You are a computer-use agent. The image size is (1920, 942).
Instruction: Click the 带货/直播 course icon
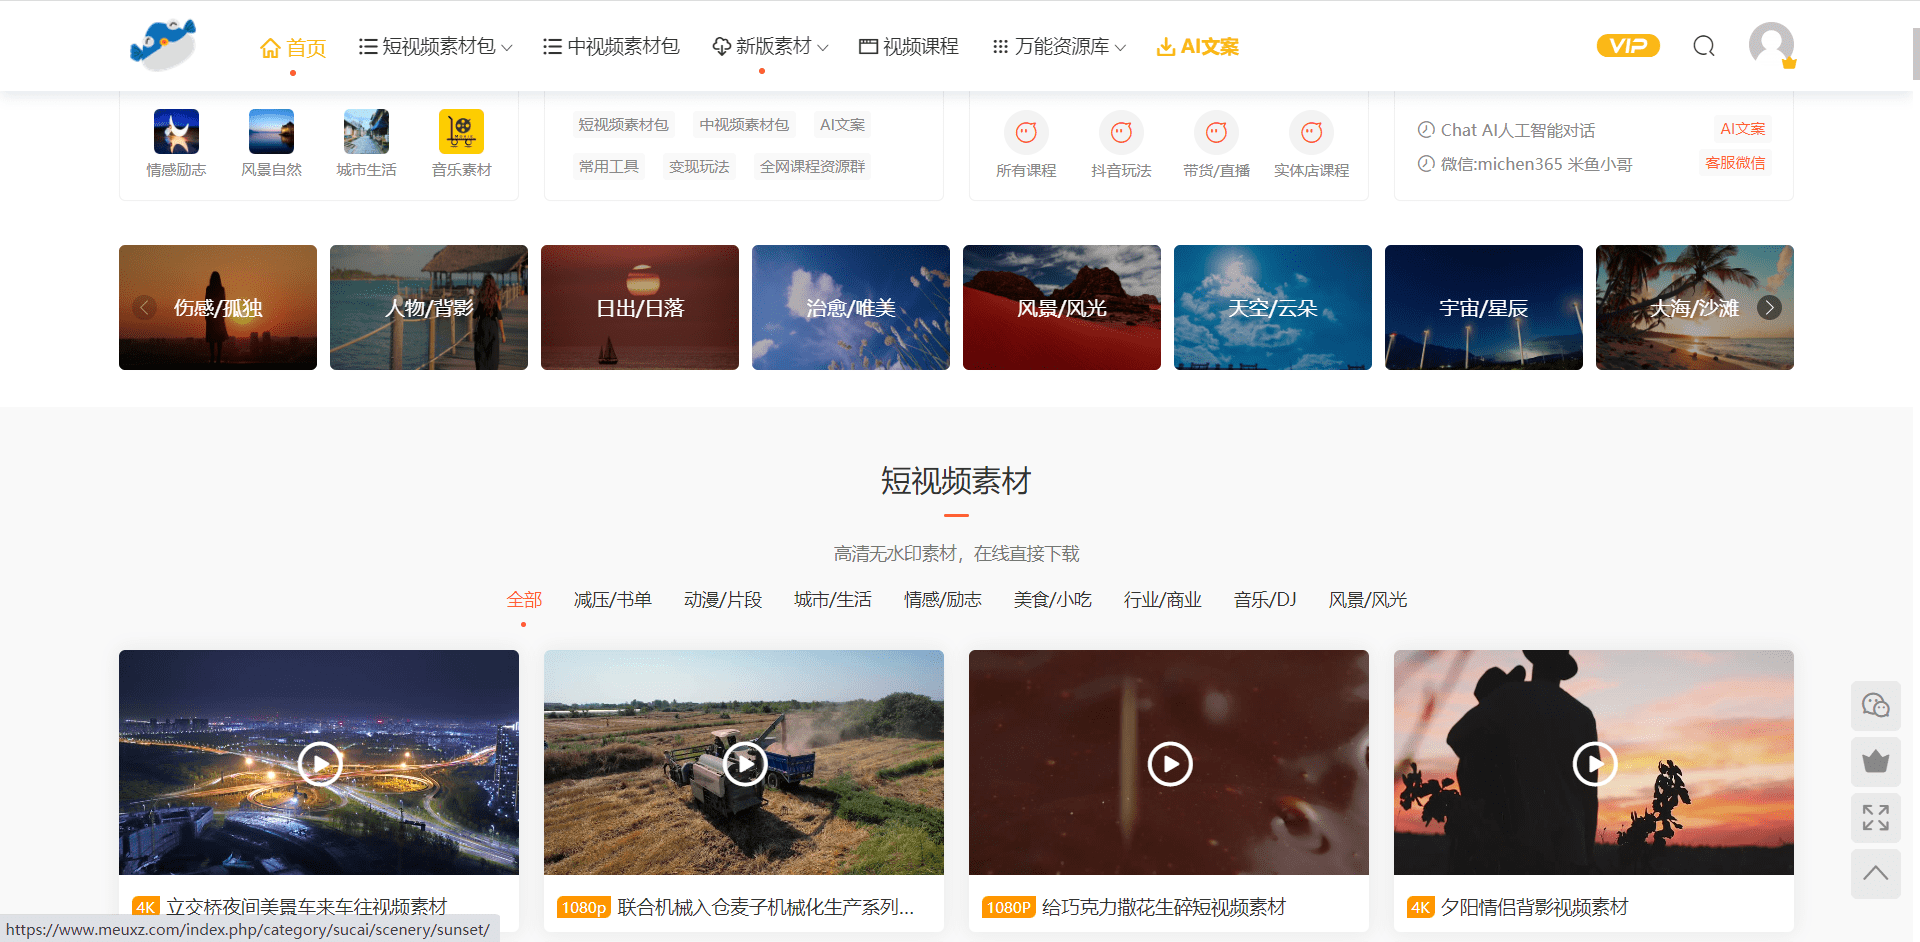pyautogui.click(x=1216, y=132)
